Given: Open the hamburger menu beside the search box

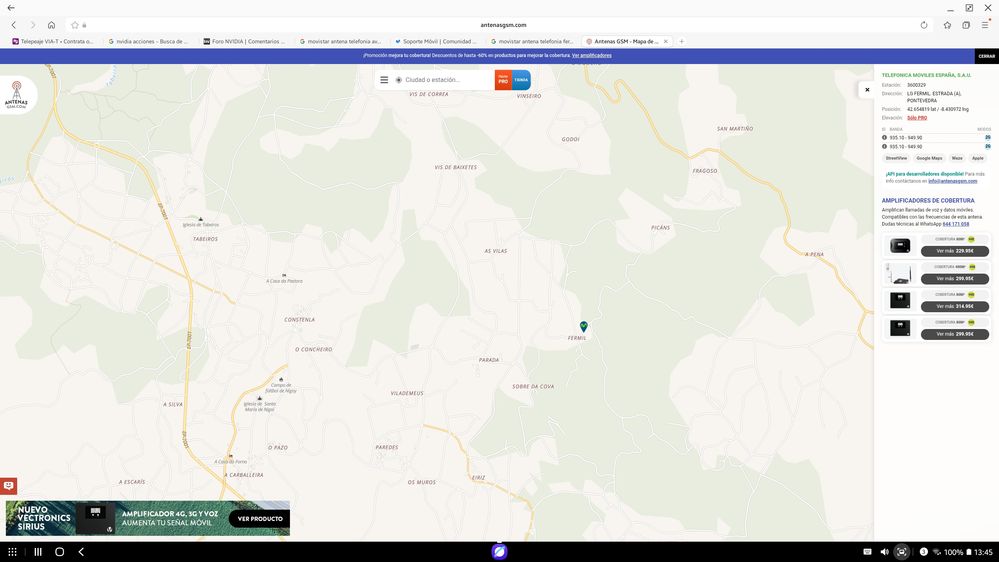Looking at the screenshot, I should coord(384,80).
